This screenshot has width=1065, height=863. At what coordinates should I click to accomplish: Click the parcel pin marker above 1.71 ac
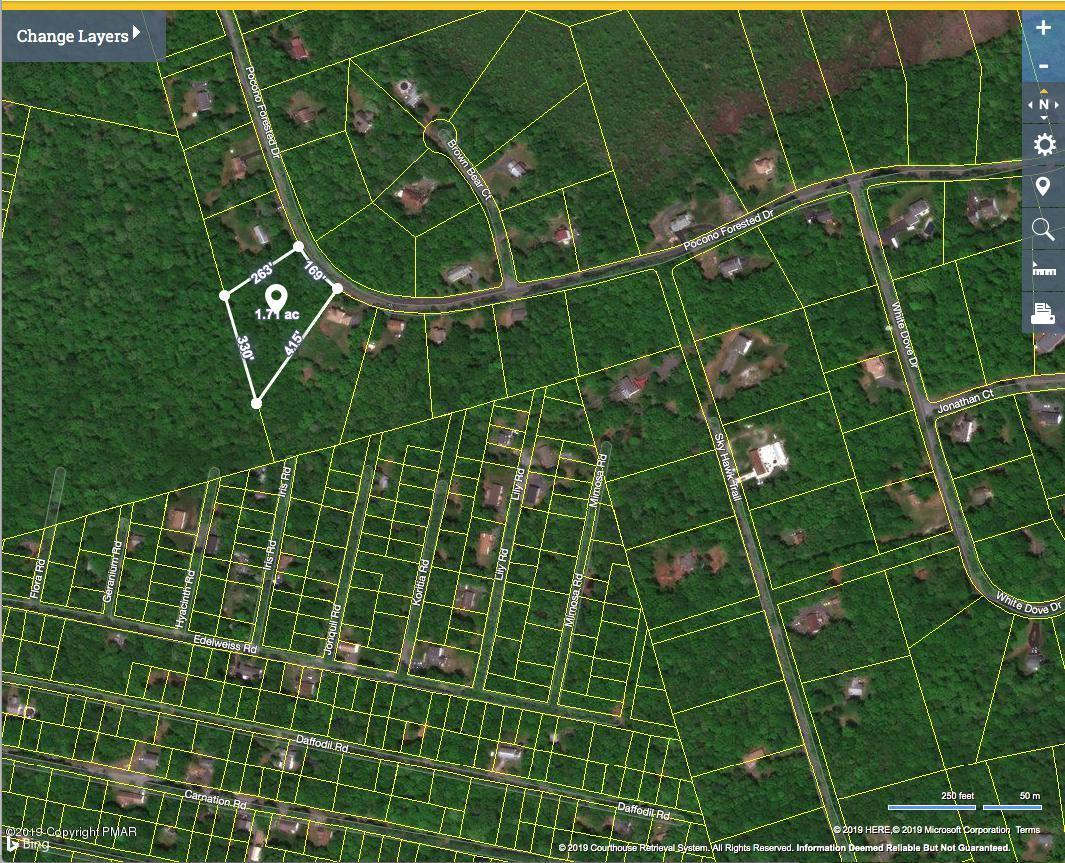click(x=275, y=298)
